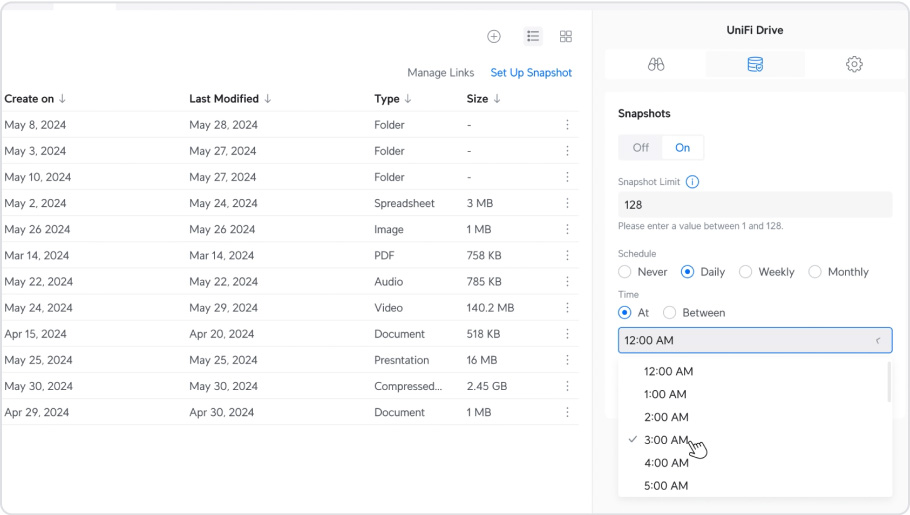Open more options for May 3, 2024 folder row
Image resolution: width=910 pixels, height=515 pixels.
[x=567, y=151]
